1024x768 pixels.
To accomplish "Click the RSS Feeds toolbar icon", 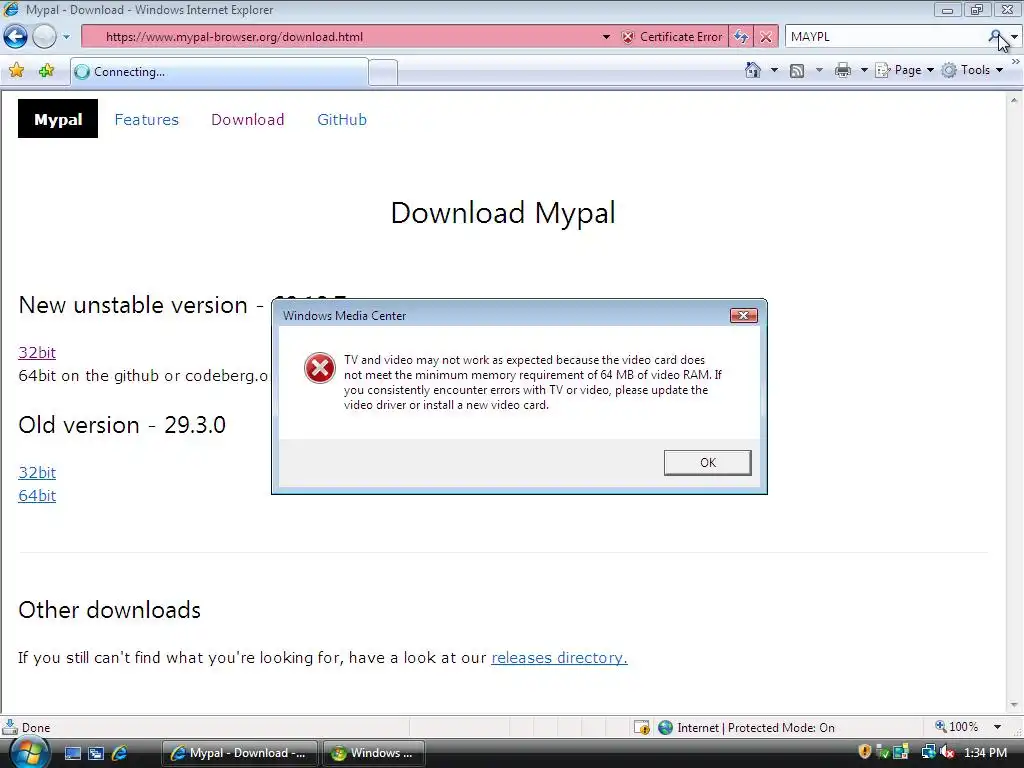I will (x=797, y=71).
